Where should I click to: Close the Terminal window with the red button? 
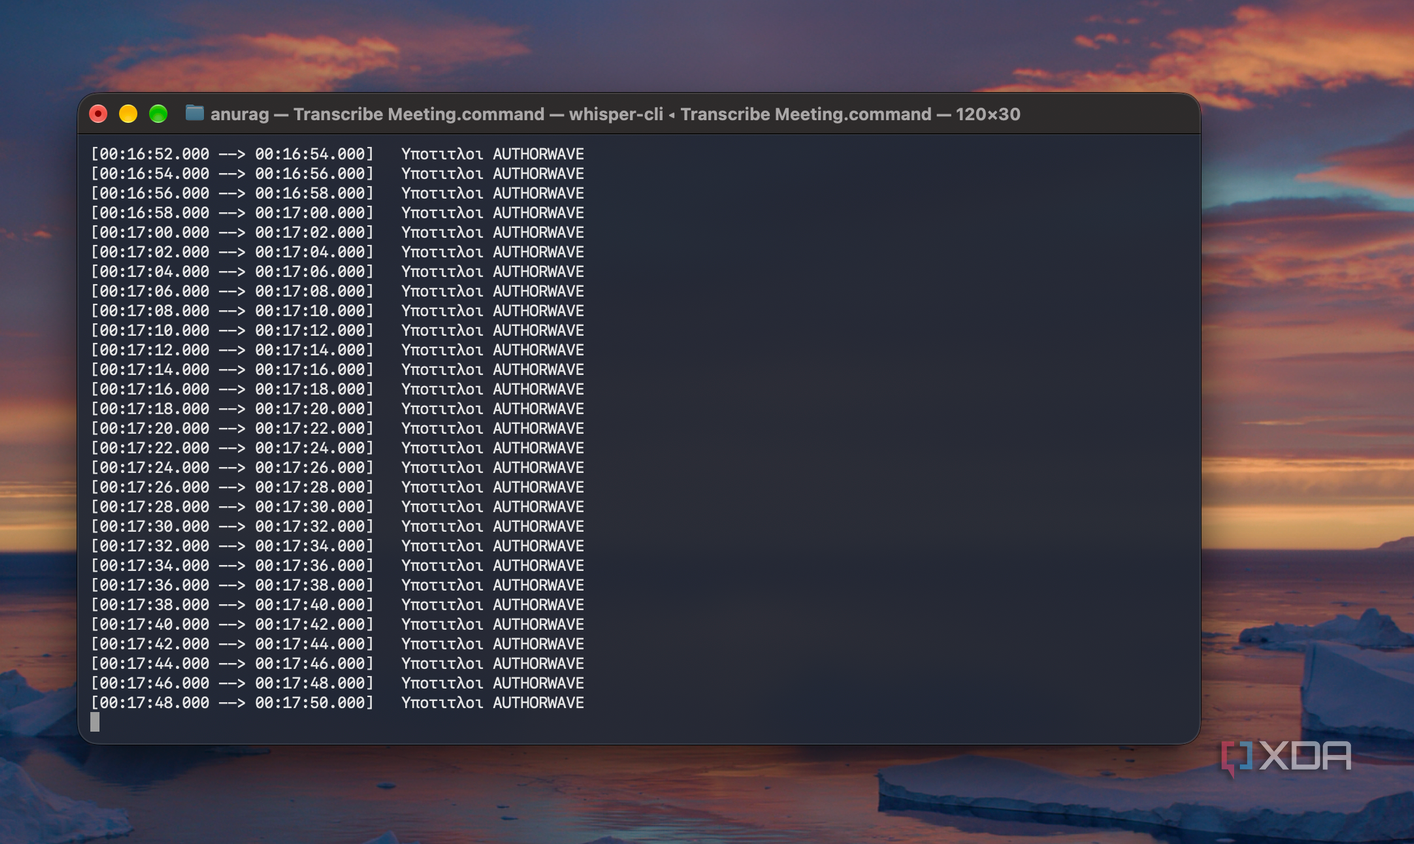[98, 114]
